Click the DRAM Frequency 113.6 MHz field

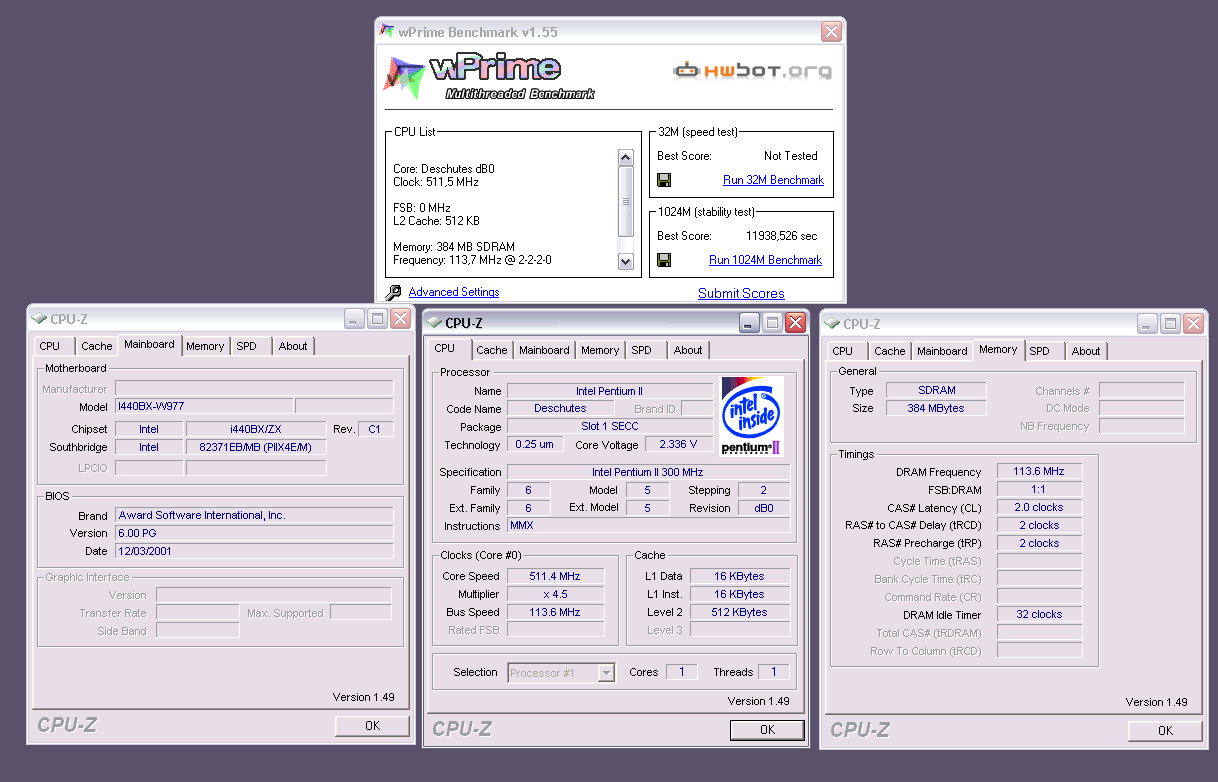point(1039,471)
